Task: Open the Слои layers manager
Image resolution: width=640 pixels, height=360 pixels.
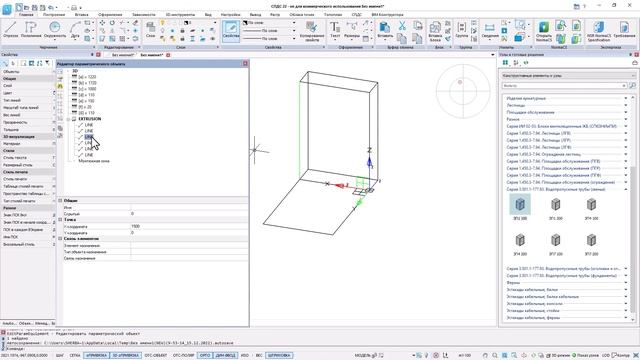Action: 150,30
